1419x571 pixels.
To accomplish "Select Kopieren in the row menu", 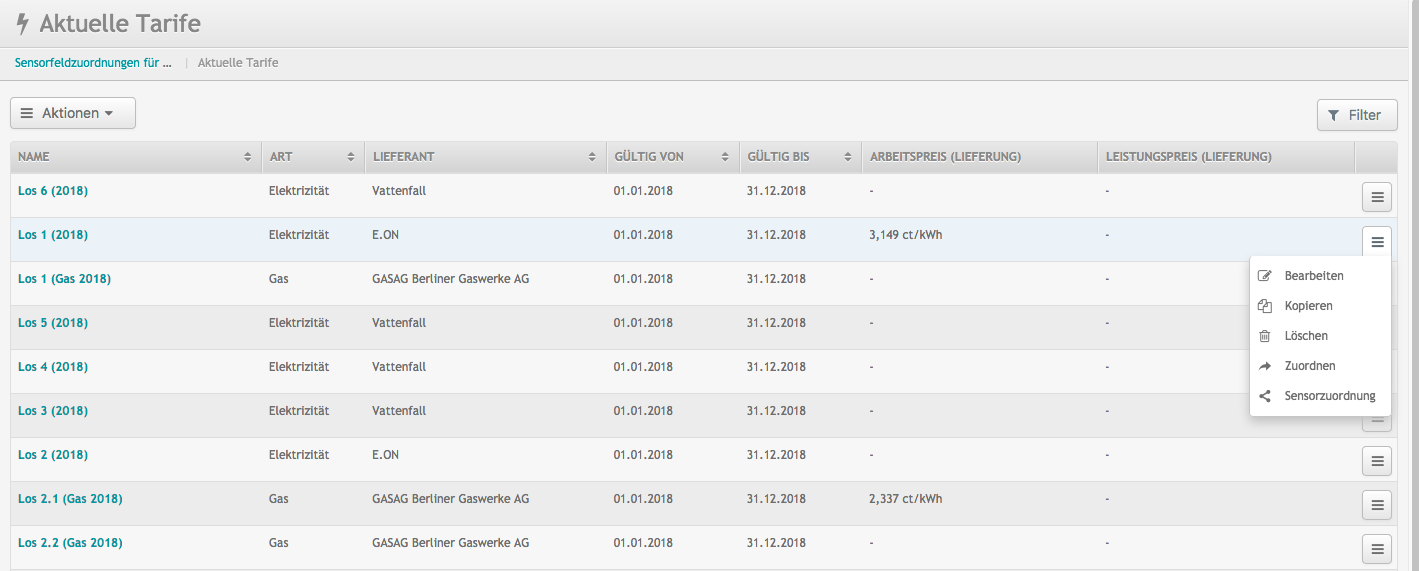I will click(1308, 306).
